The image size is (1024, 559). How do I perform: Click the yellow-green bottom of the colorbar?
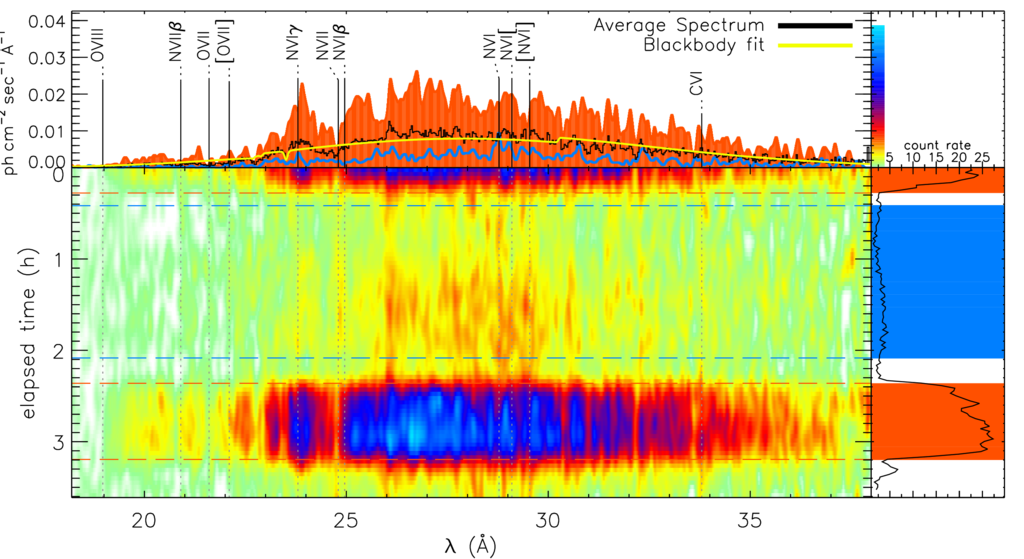click(x=879, y=160)
